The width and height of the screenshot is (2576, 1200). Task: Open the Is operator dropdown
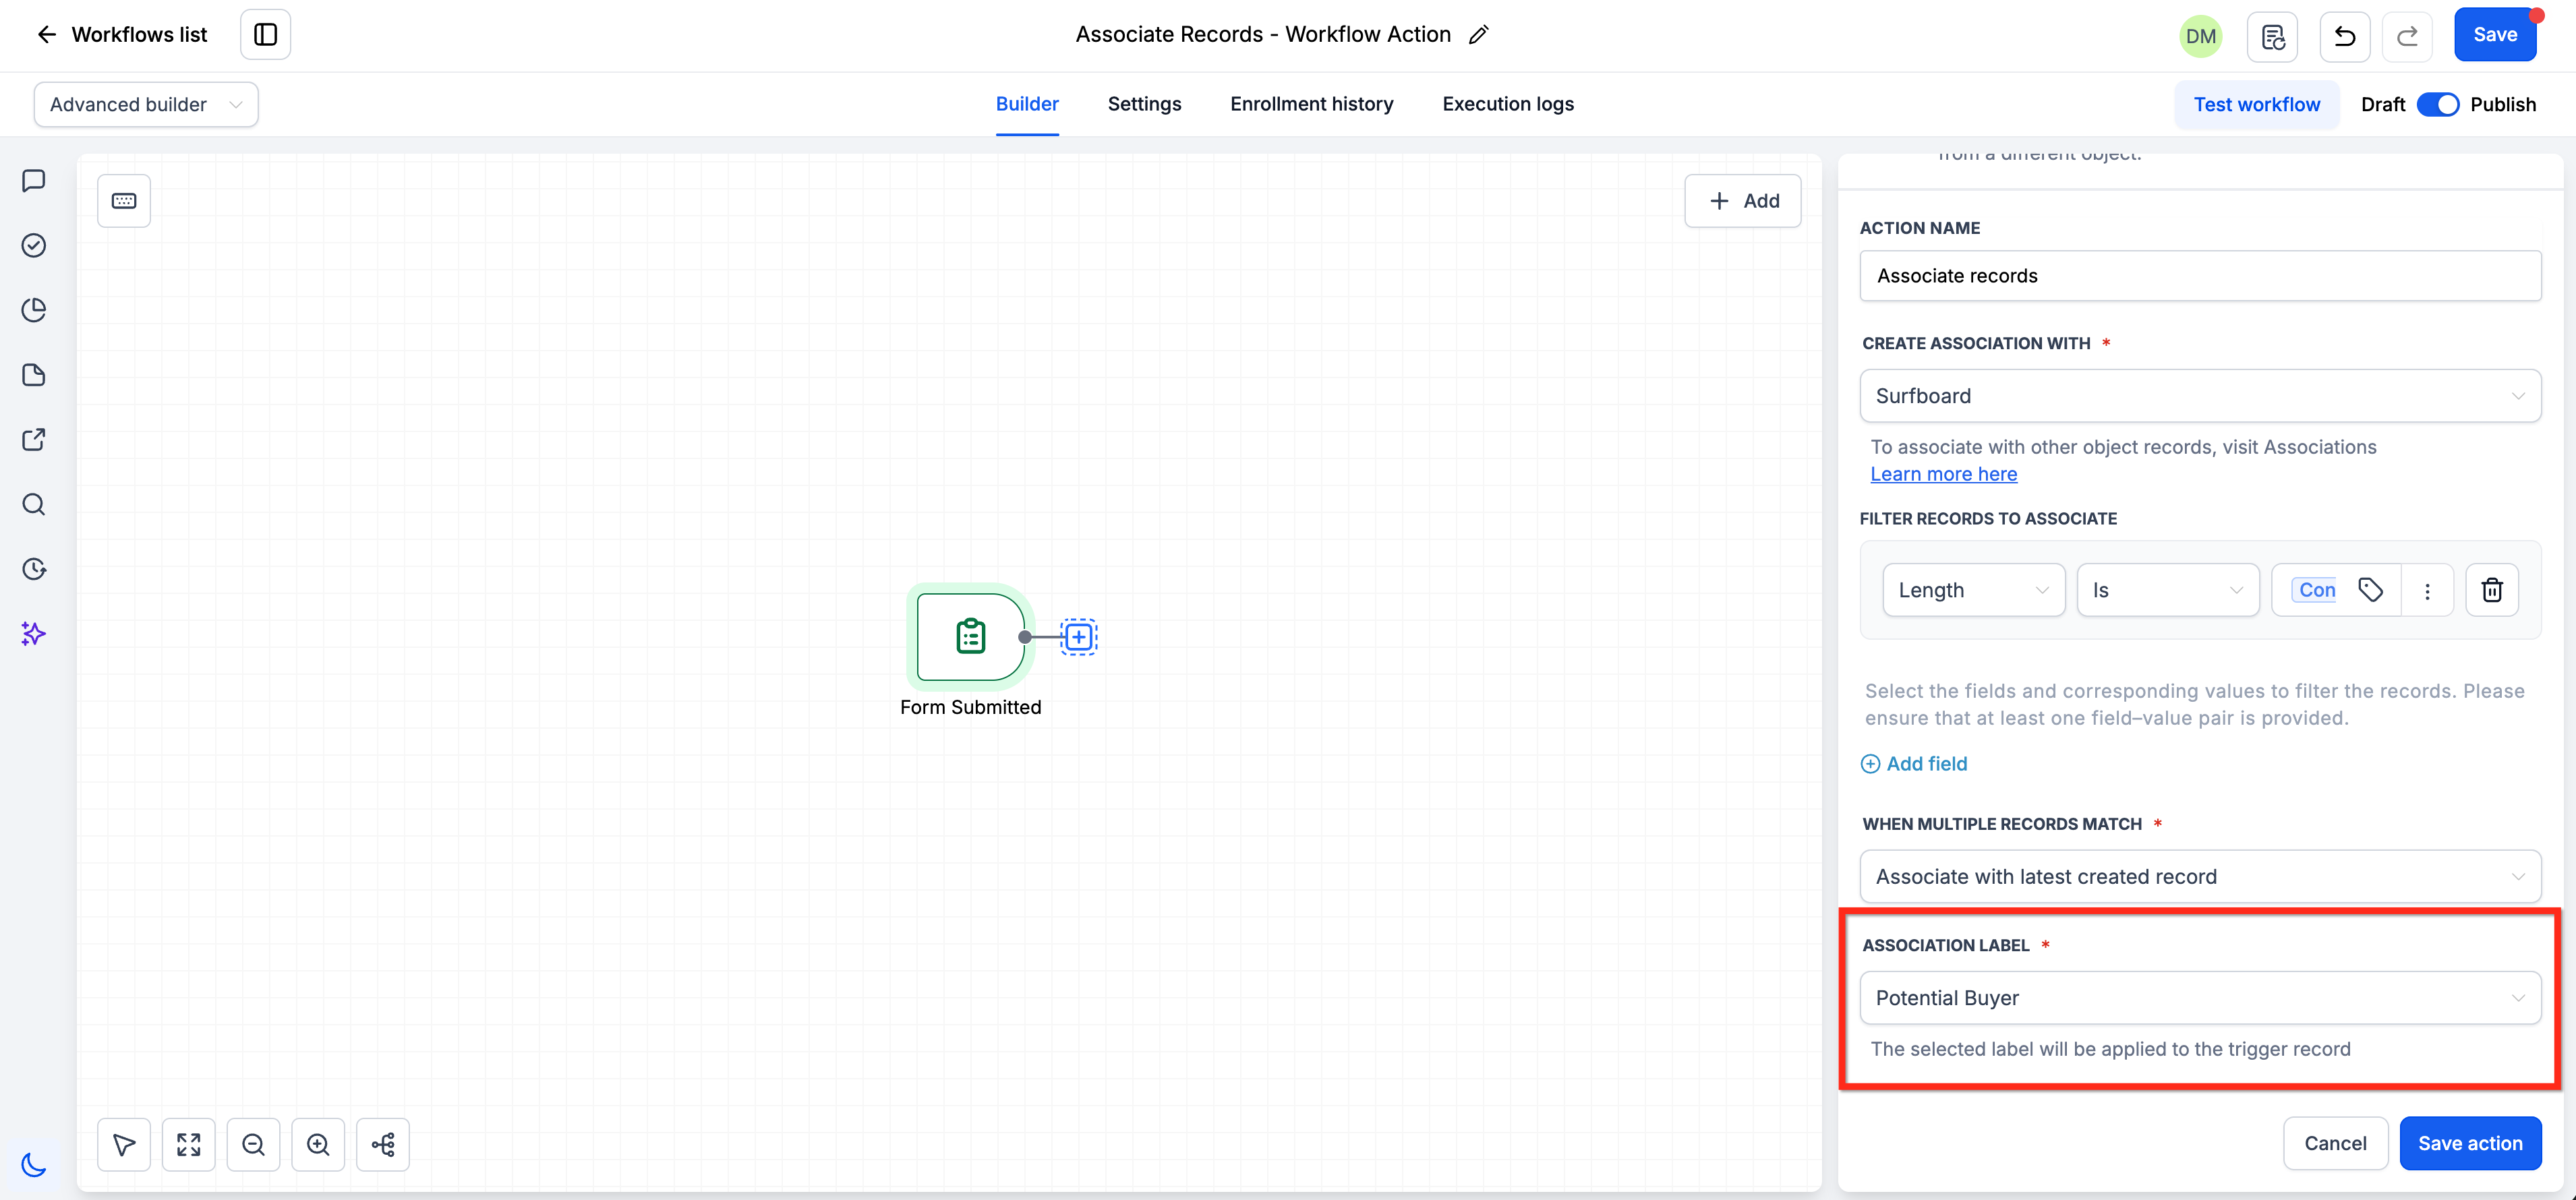click(x=2167, y=590)
